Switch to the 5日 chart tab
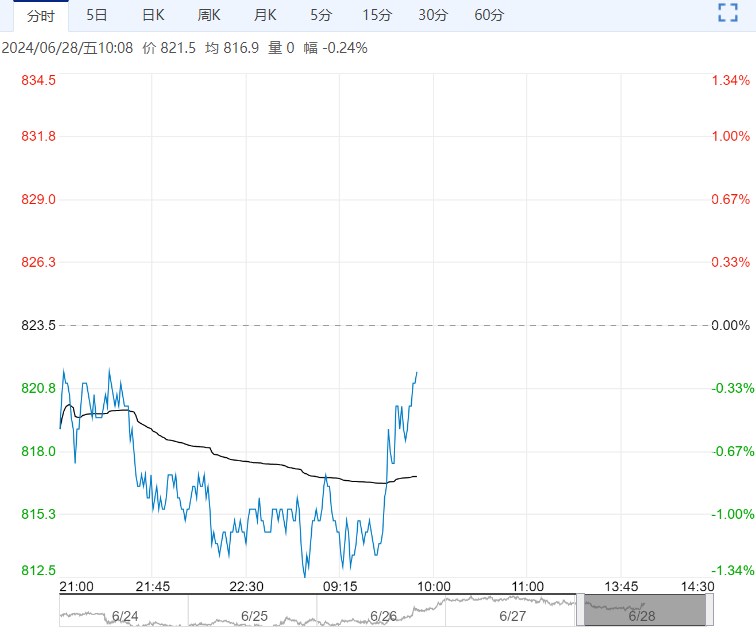Image resolution: width=756 pixels, height=632 pixels. pos(97,15)
